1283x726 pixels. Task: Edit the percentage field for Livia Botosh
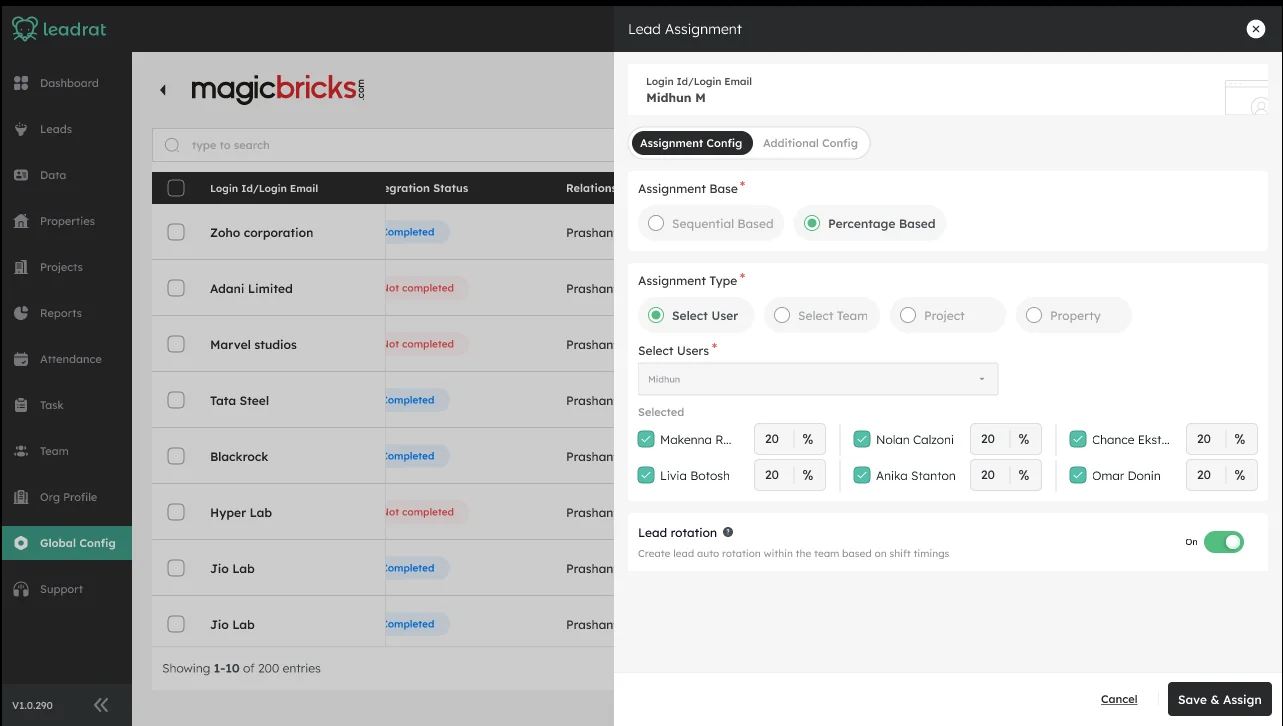point(772,475)
